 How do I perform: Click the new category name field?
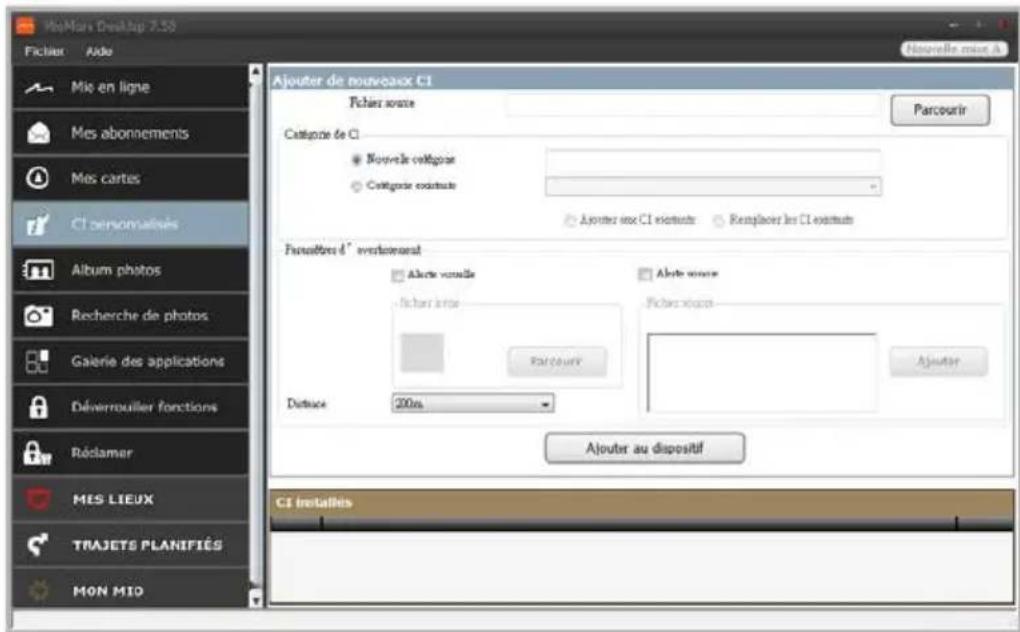click(x=713, y=160)
